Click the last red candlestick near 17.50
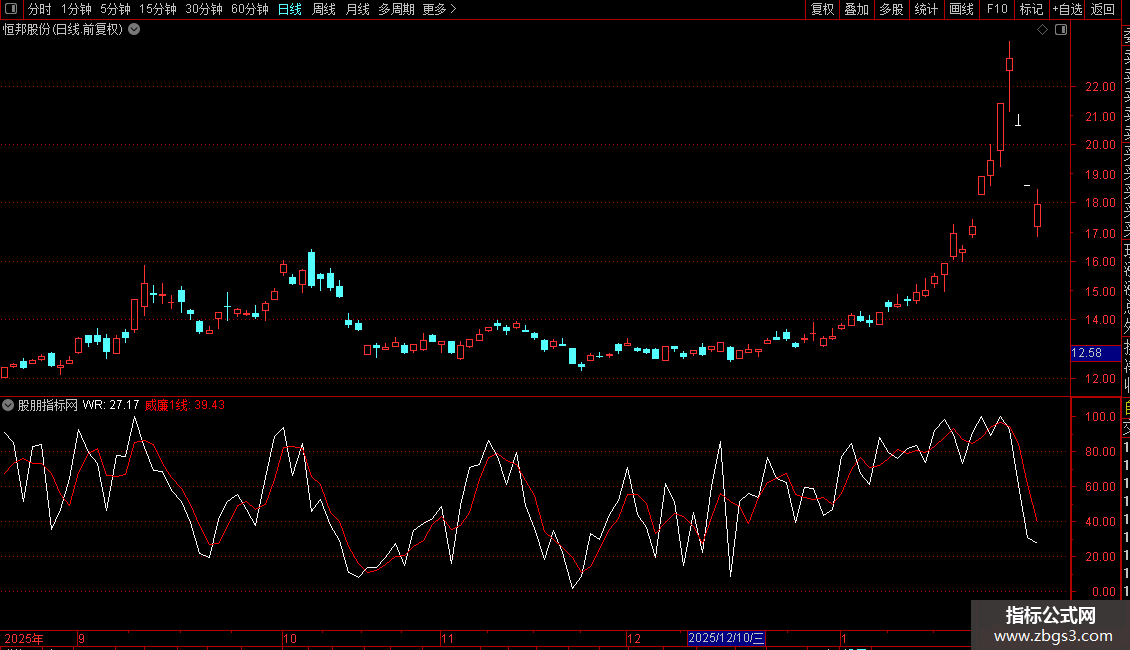Screen dimensions: 1130x650 pos(1038,215)
